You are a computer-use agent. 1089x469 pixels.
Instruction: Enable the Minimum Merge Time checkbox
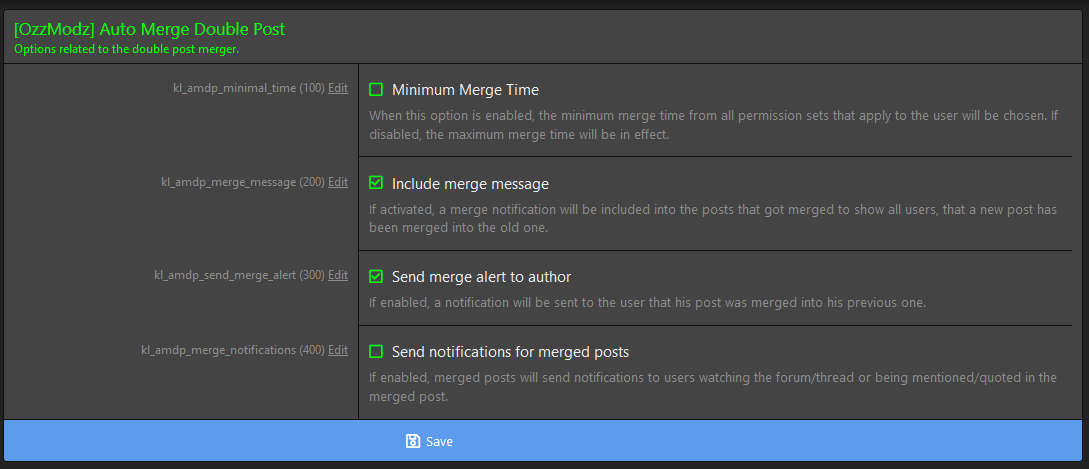pos(376,90)
